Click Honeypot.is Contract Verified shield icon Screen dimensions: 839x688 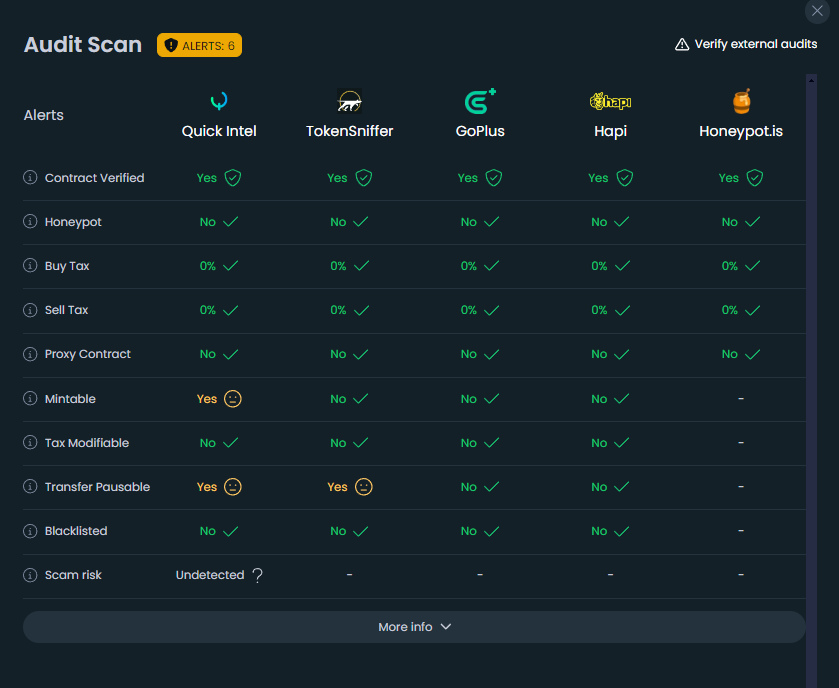click(x=755, y=178)
